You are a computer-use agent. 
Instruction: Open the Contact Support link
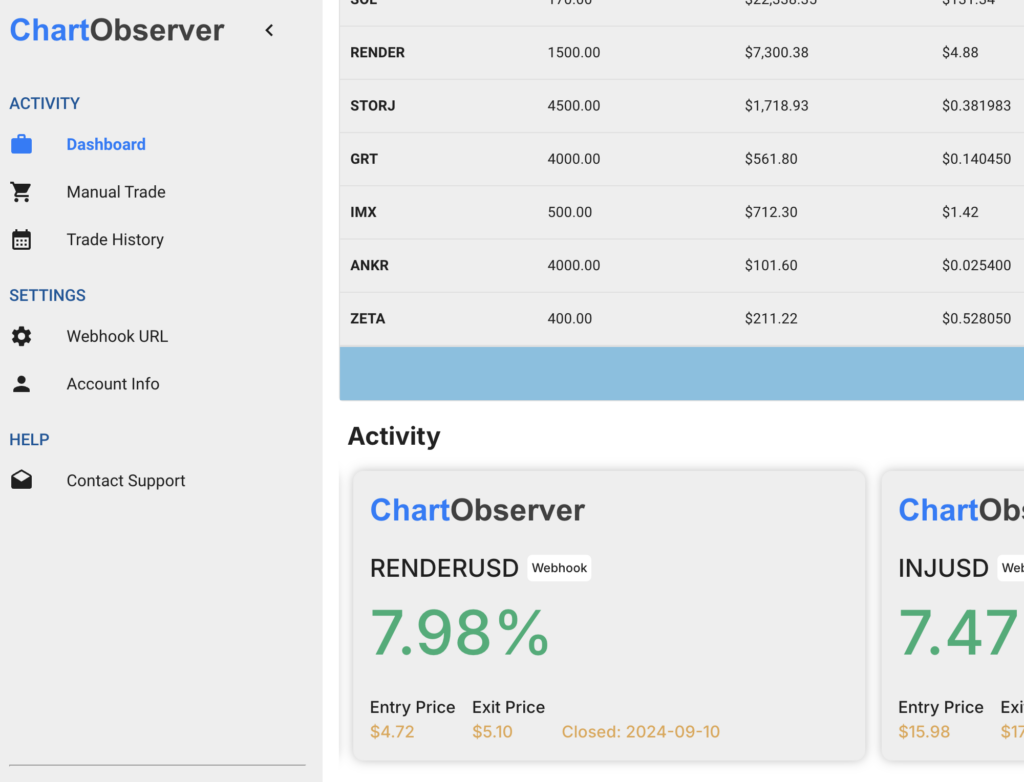click(x=126, y=481)
